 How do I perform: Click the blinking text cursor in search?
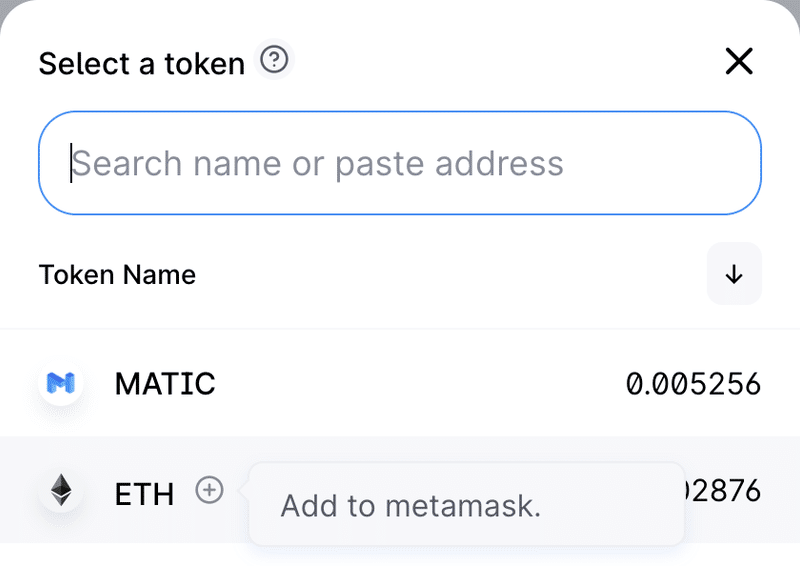[71, 163]
